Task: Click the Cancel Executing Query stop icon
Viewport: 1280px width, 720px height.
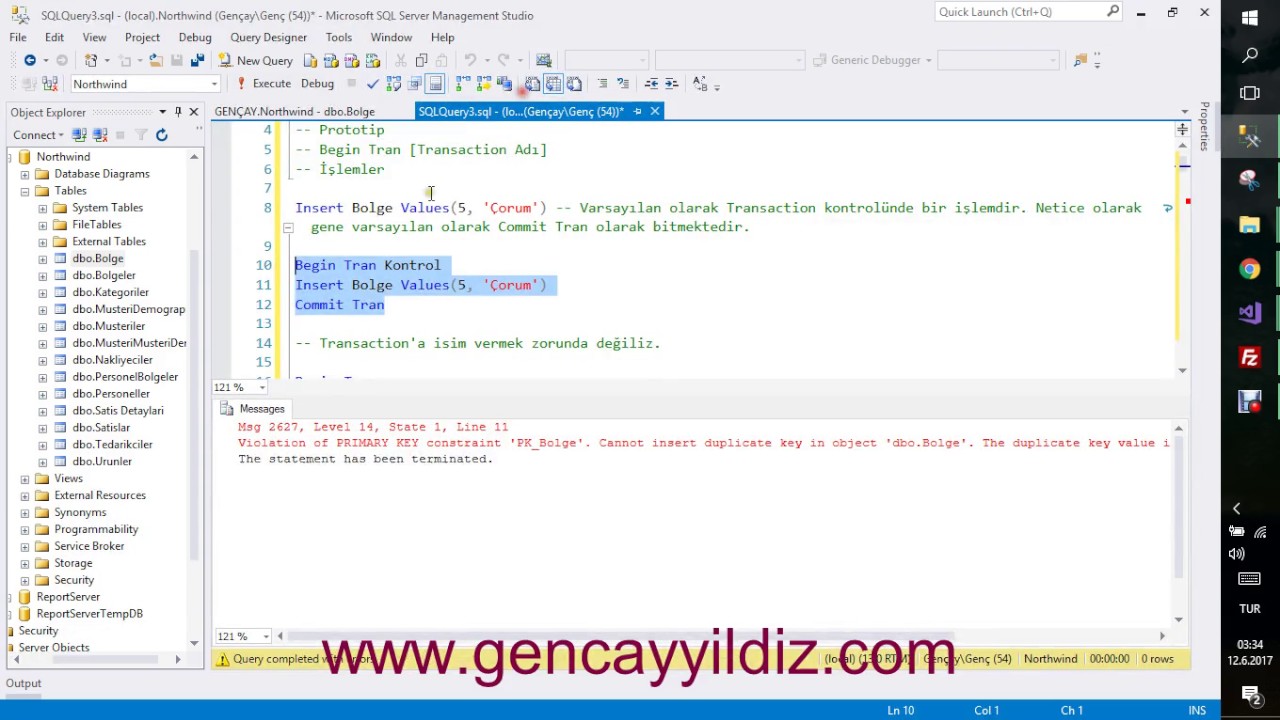Action: [x=351, y=83]
